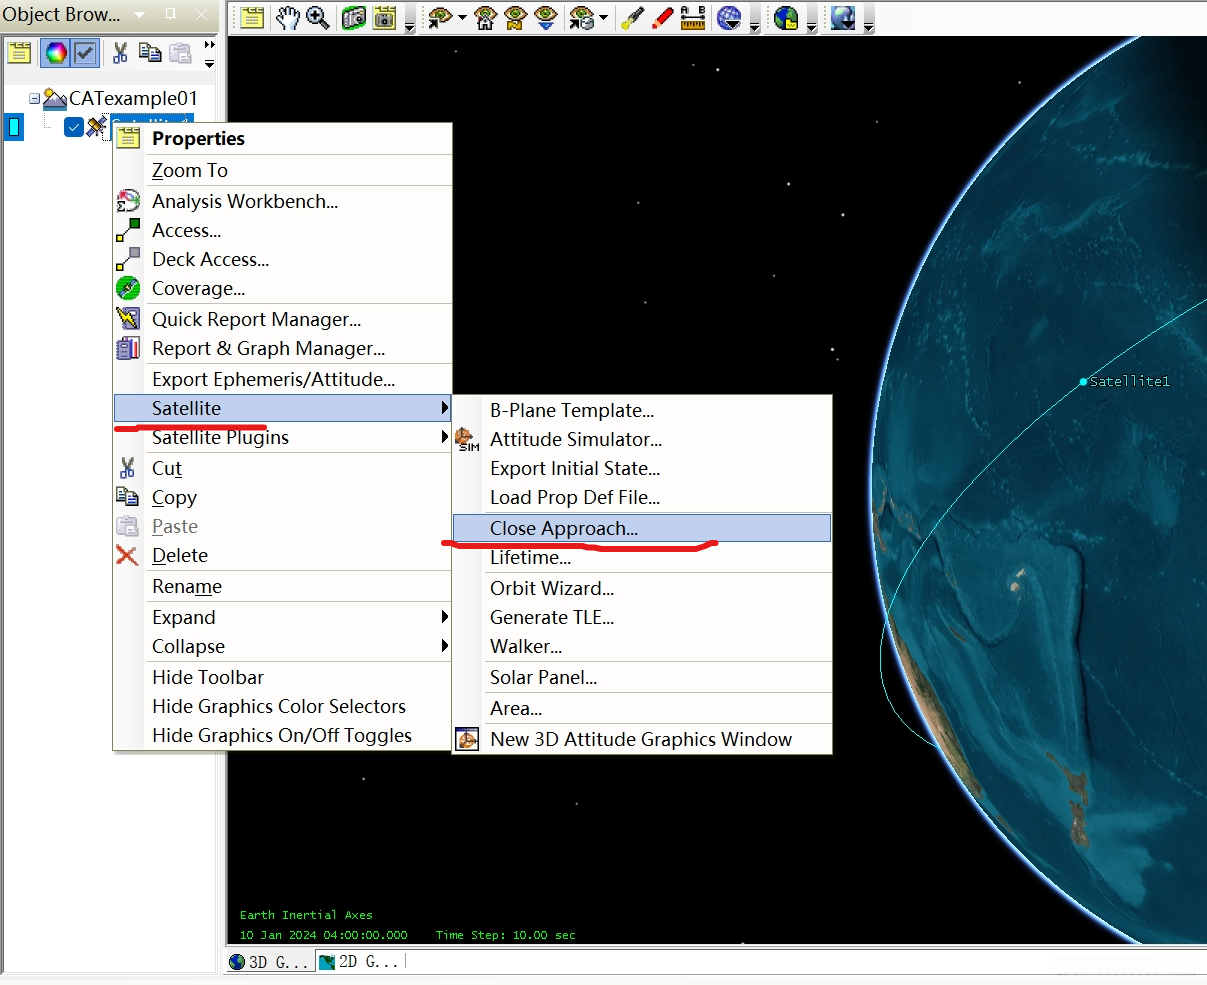Select the red pencil annotation tool
The width and height of the screenshot is (1207, 985).
[x=662, y=18]
